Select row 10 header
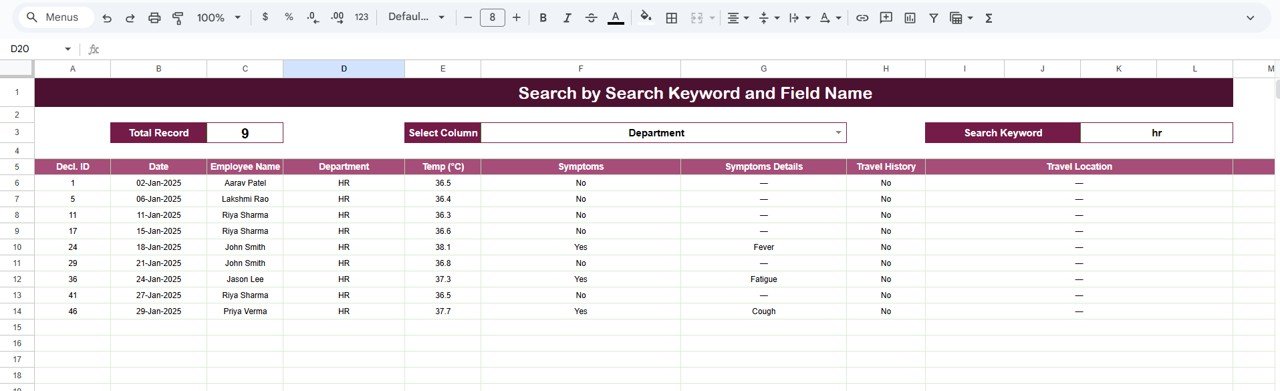Screen dimensions: 1280x391 pos(17,247)
